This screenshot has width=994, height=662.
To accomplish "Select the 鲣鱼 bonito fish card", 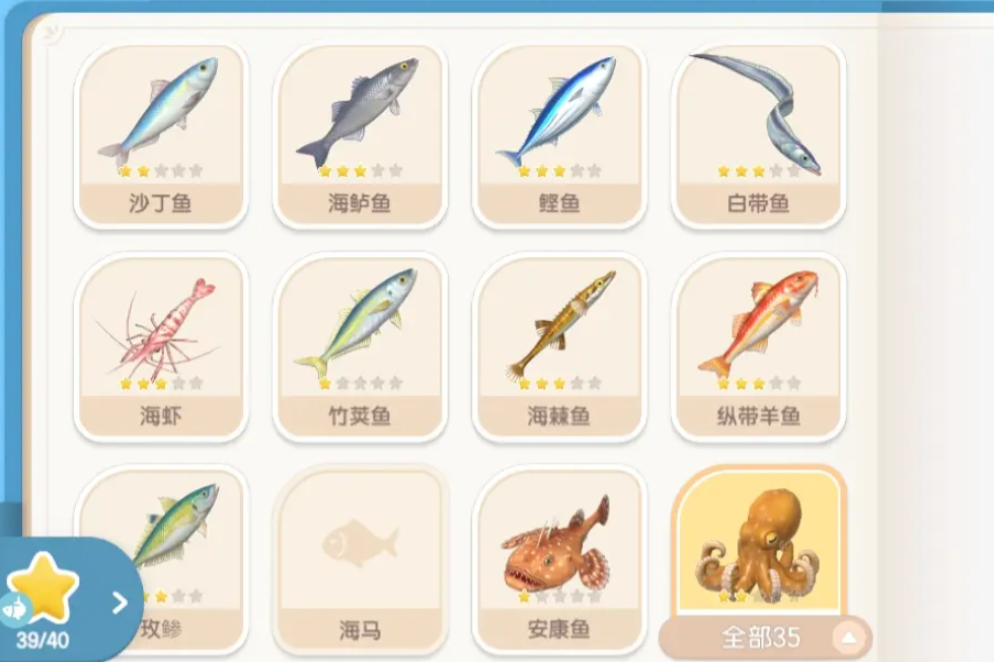I will [x=559, y=135].
